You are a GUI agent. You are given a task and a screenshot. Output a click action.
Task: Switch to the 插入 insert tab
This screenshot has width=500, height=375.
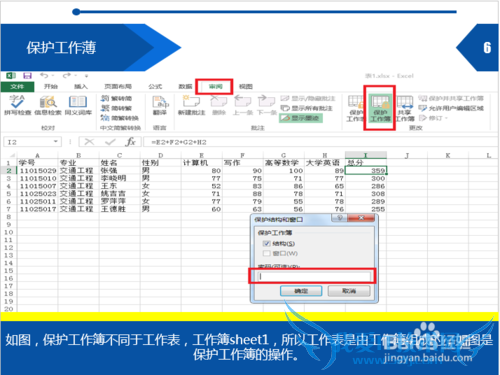(x=81, y=86)
